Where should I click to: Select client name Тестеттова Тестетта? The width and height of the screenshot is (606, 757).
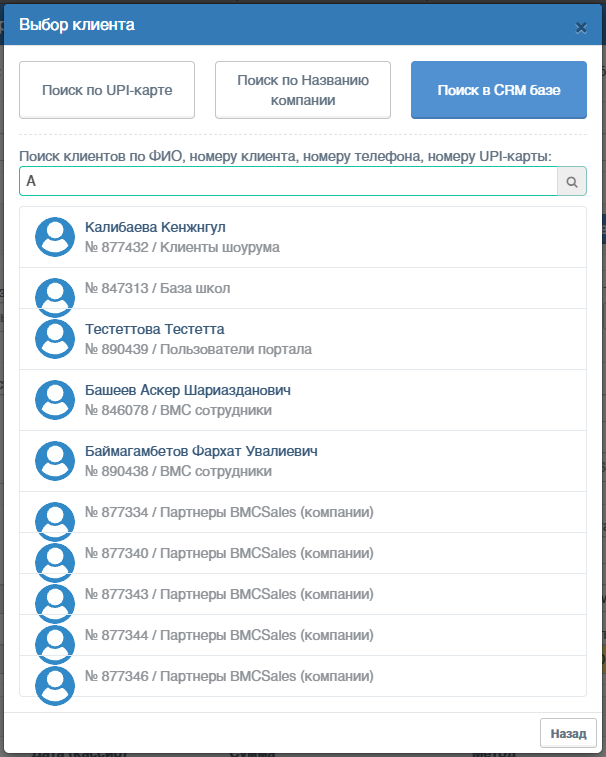(155, 329)
